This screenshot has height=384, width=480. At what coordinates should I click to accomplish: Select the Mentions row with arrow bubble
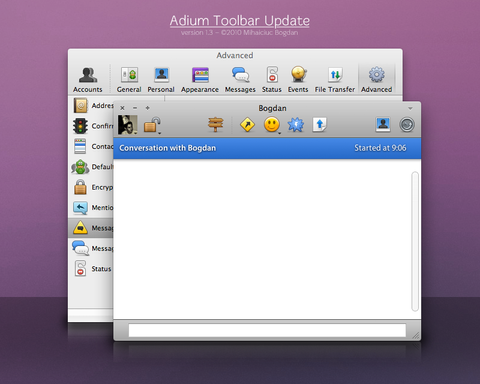(x=91, y=208)
